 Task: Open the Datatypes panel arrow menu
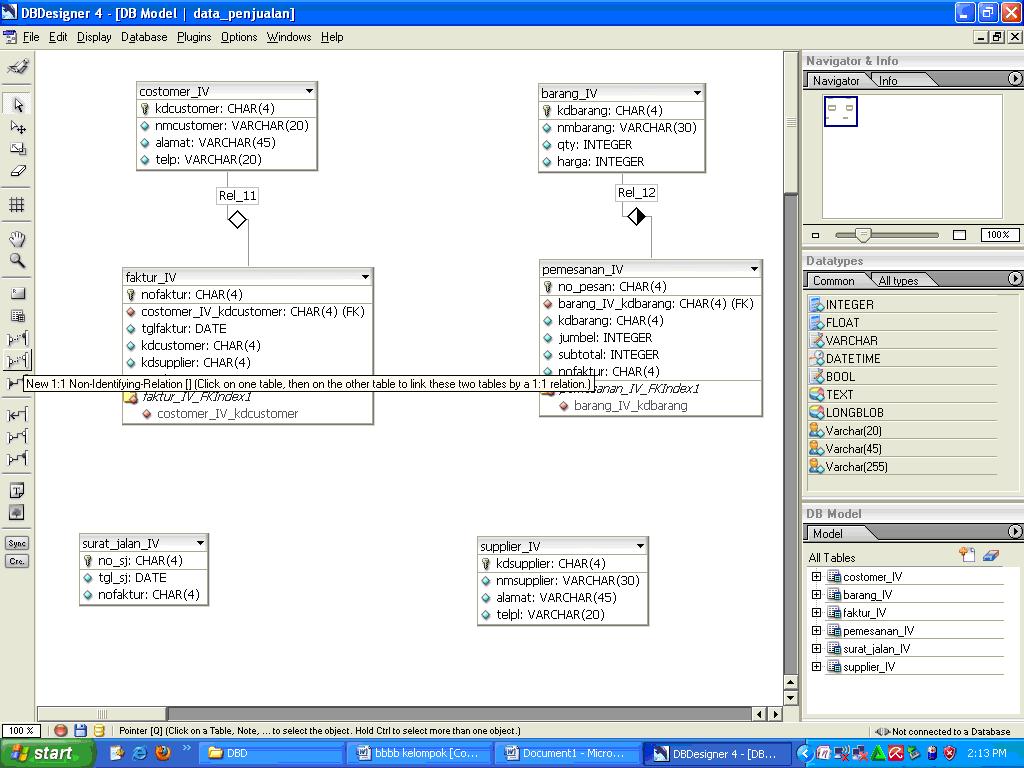(x=1014, y=278)
